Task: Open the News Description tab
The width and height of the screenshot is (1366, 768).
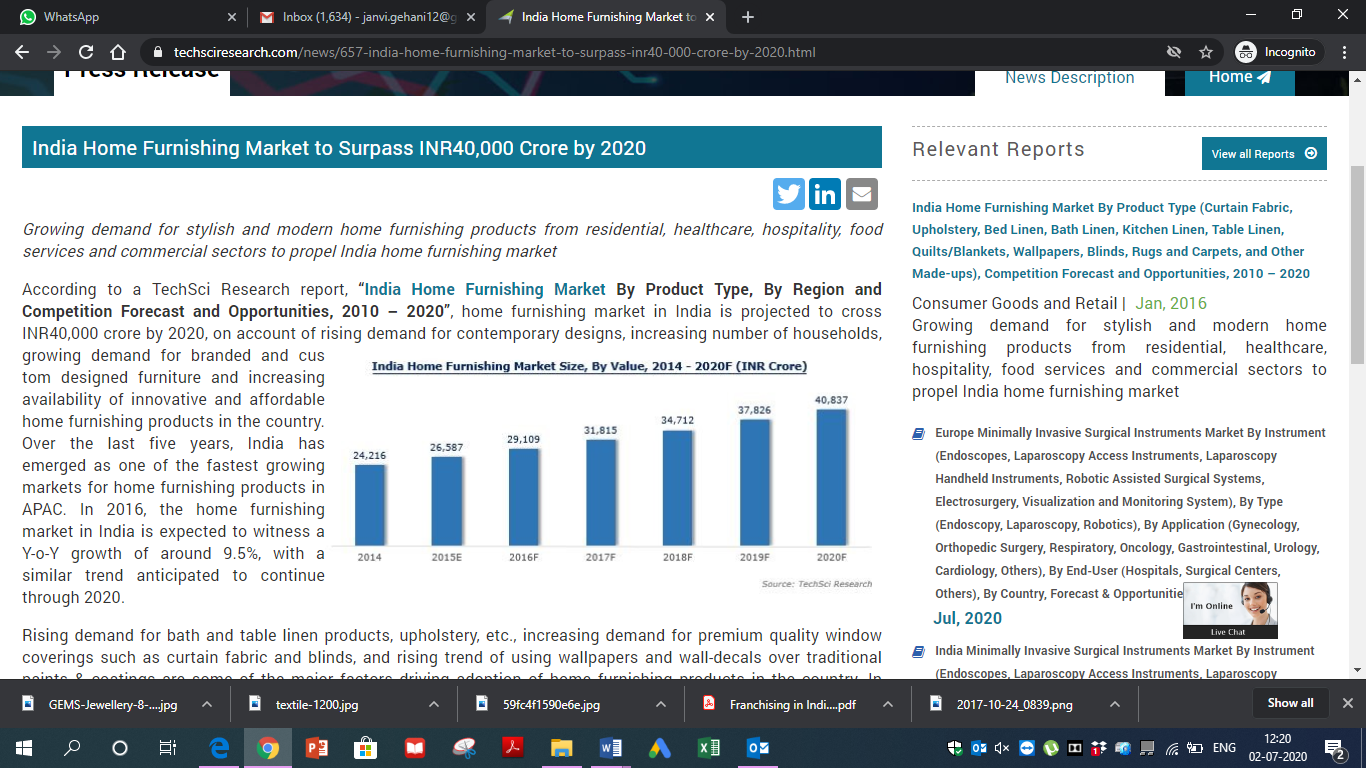Action: coord(1069,78)
